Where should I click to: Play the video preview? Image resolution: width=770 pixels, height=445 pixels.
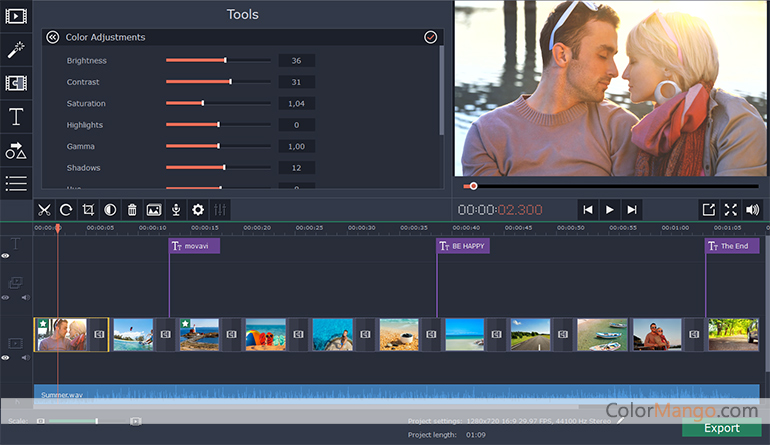[x=609, y=209]
